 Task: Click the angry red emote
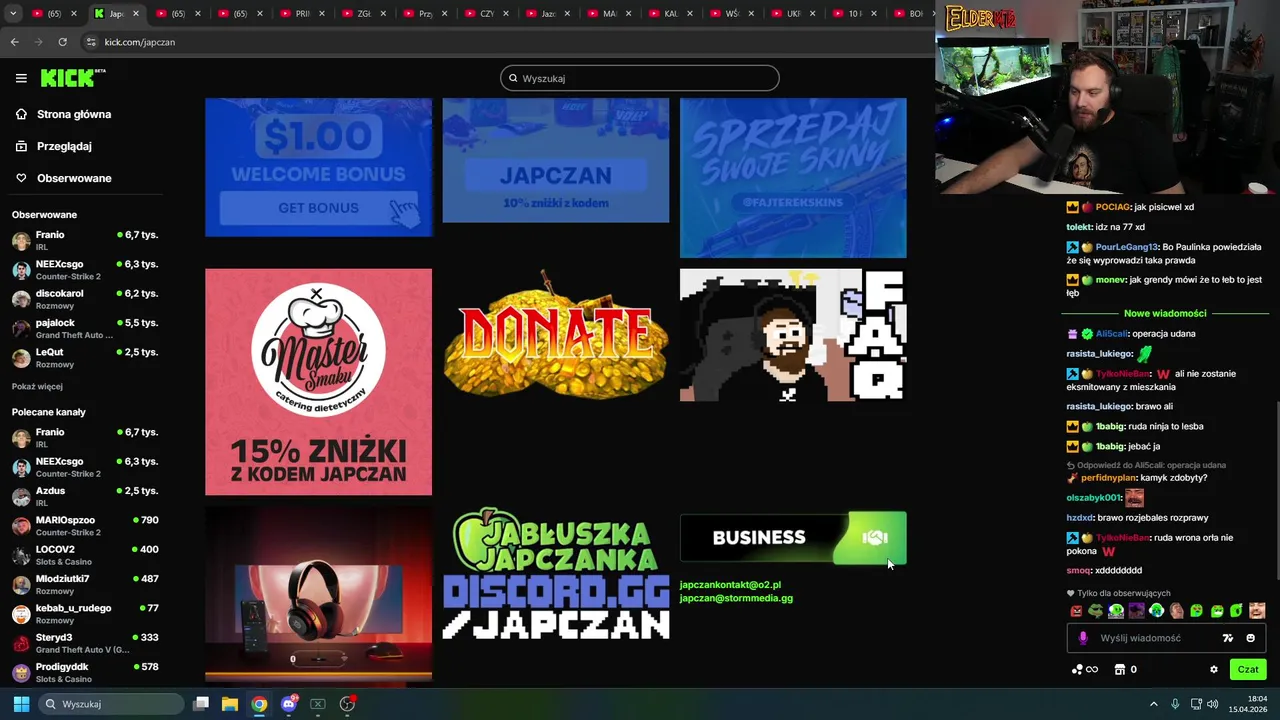coord(1076,611)
